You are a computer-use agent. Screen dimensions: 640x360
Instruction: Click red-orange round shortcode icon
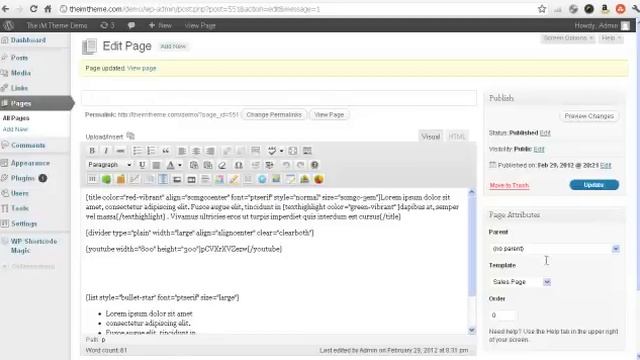click(319, 179)
